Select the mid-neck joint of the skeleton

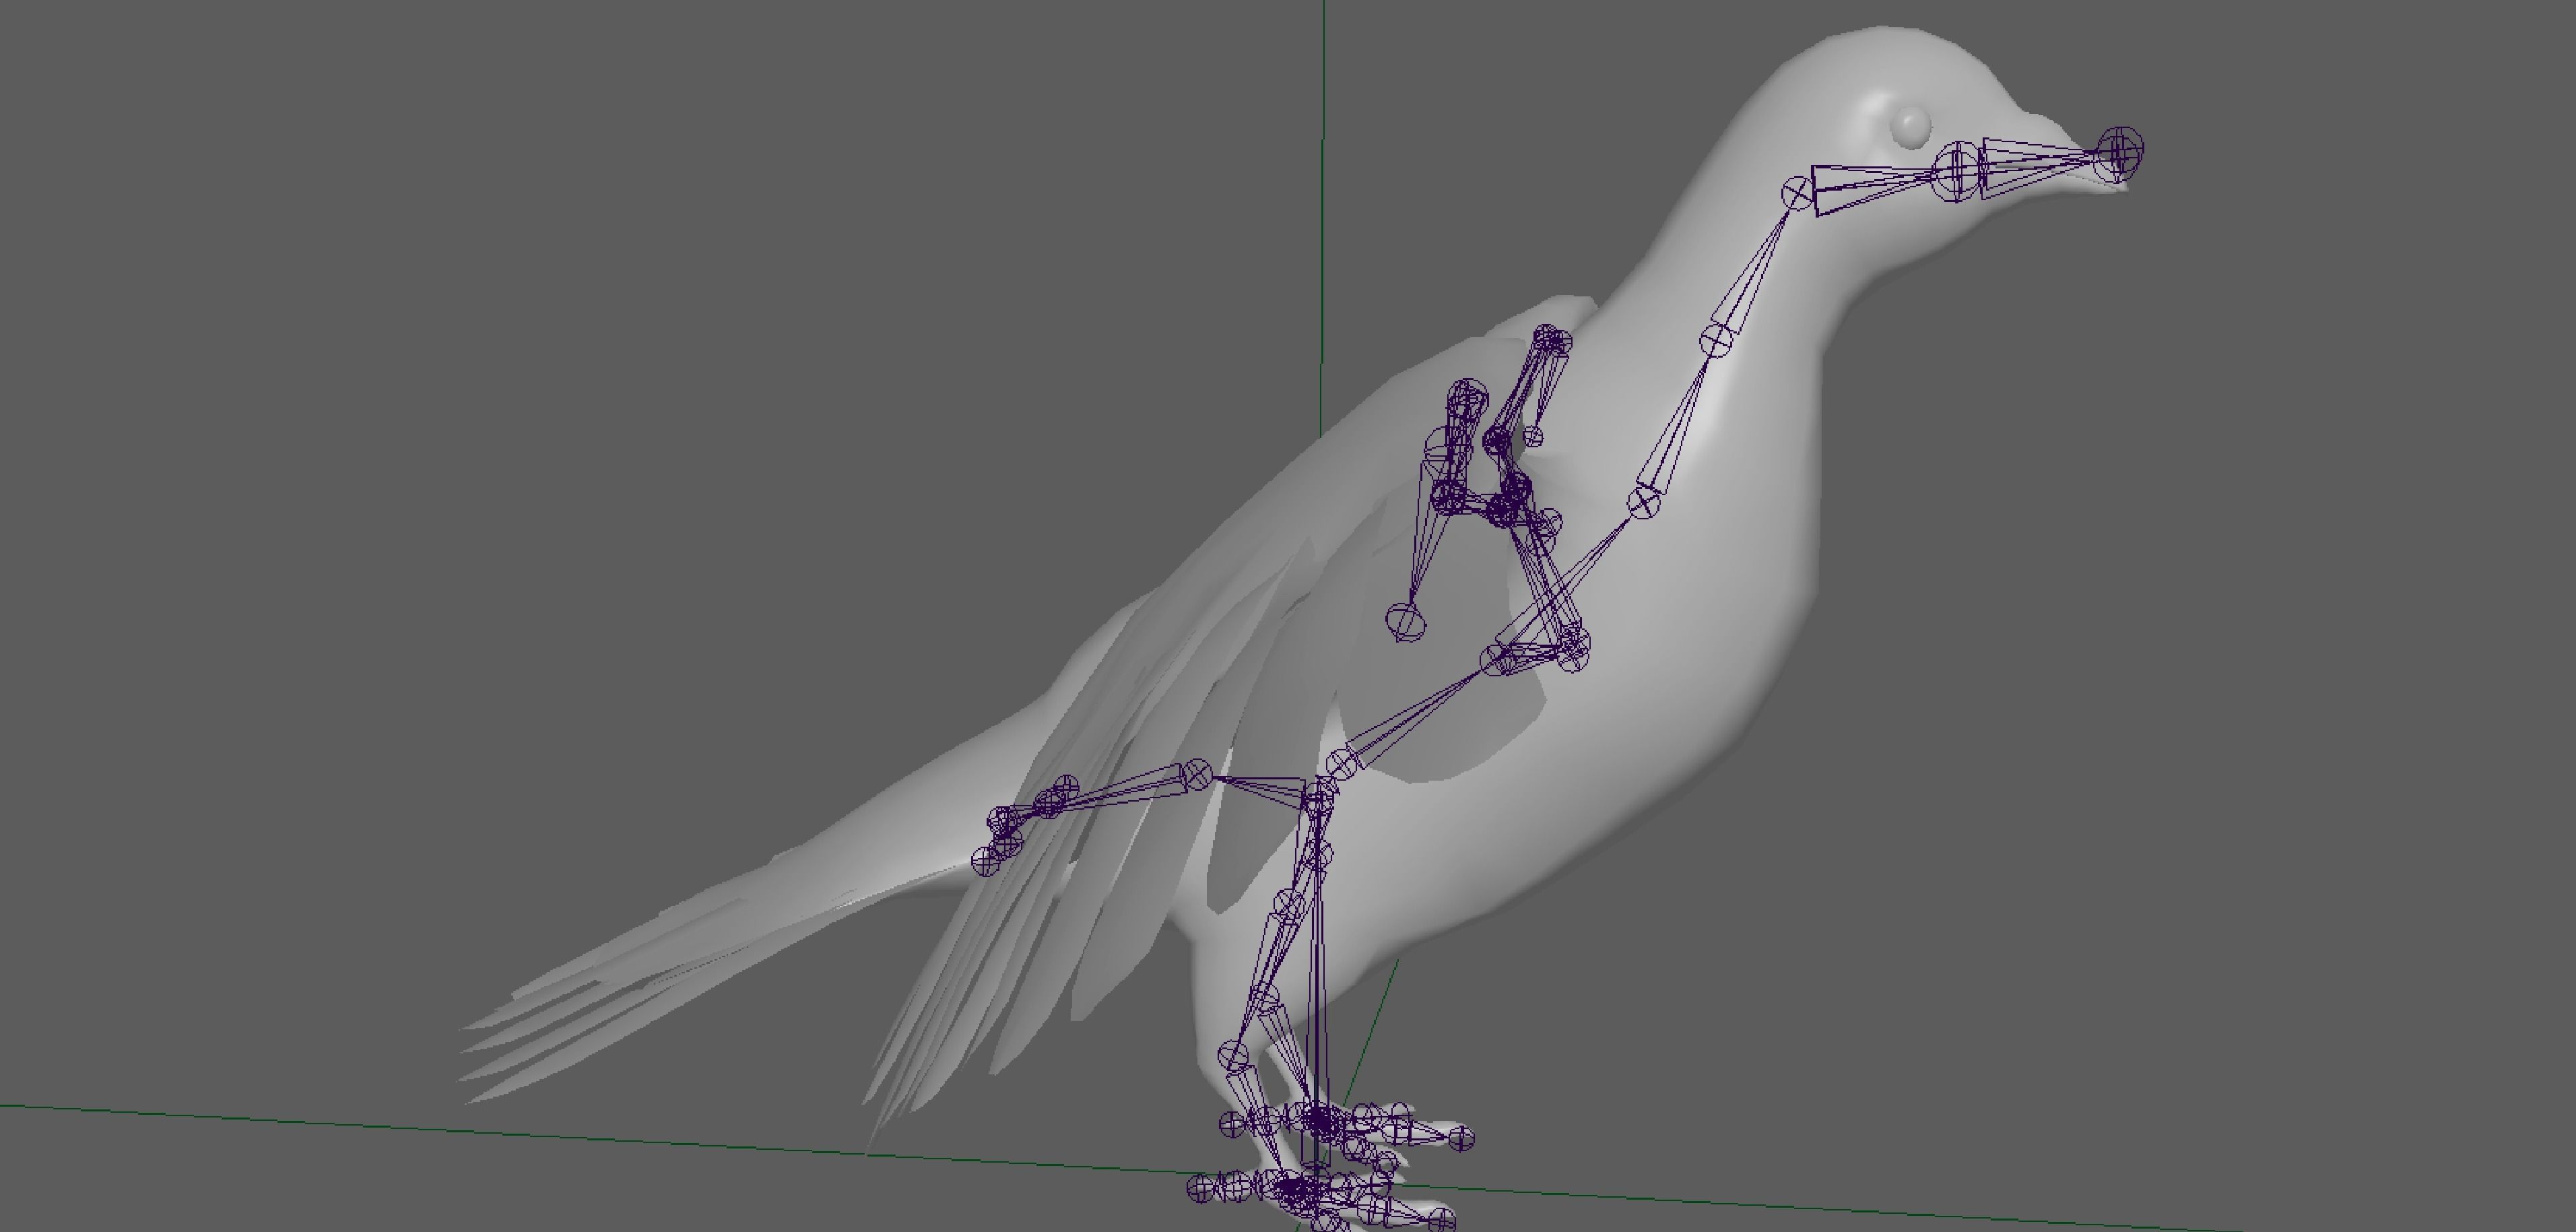pyautogui.click(x=1715, y=340)
